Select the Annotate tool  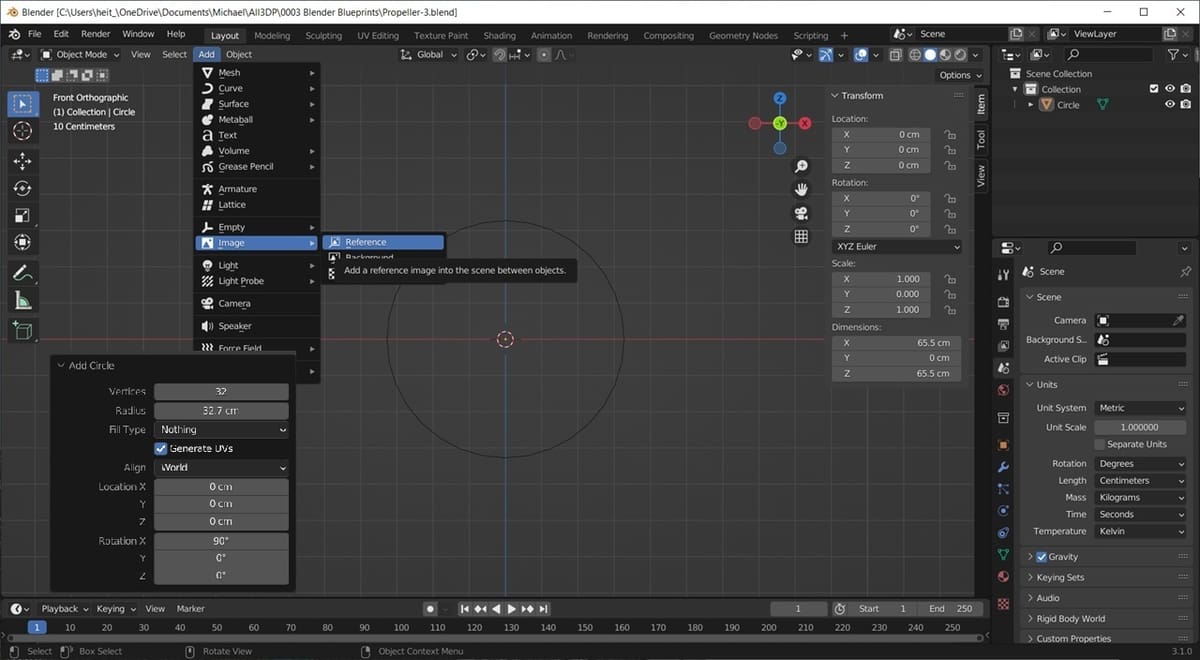23,273
